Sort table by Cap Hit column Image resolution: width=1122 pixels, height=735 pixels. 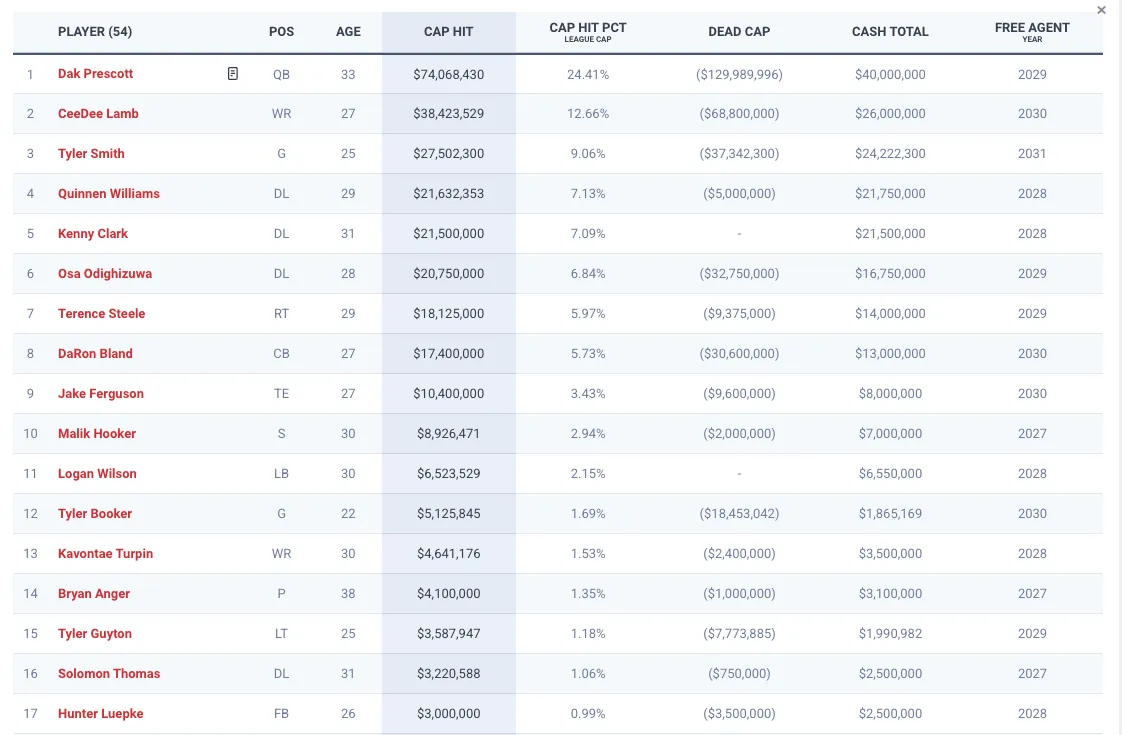[448, 32]
